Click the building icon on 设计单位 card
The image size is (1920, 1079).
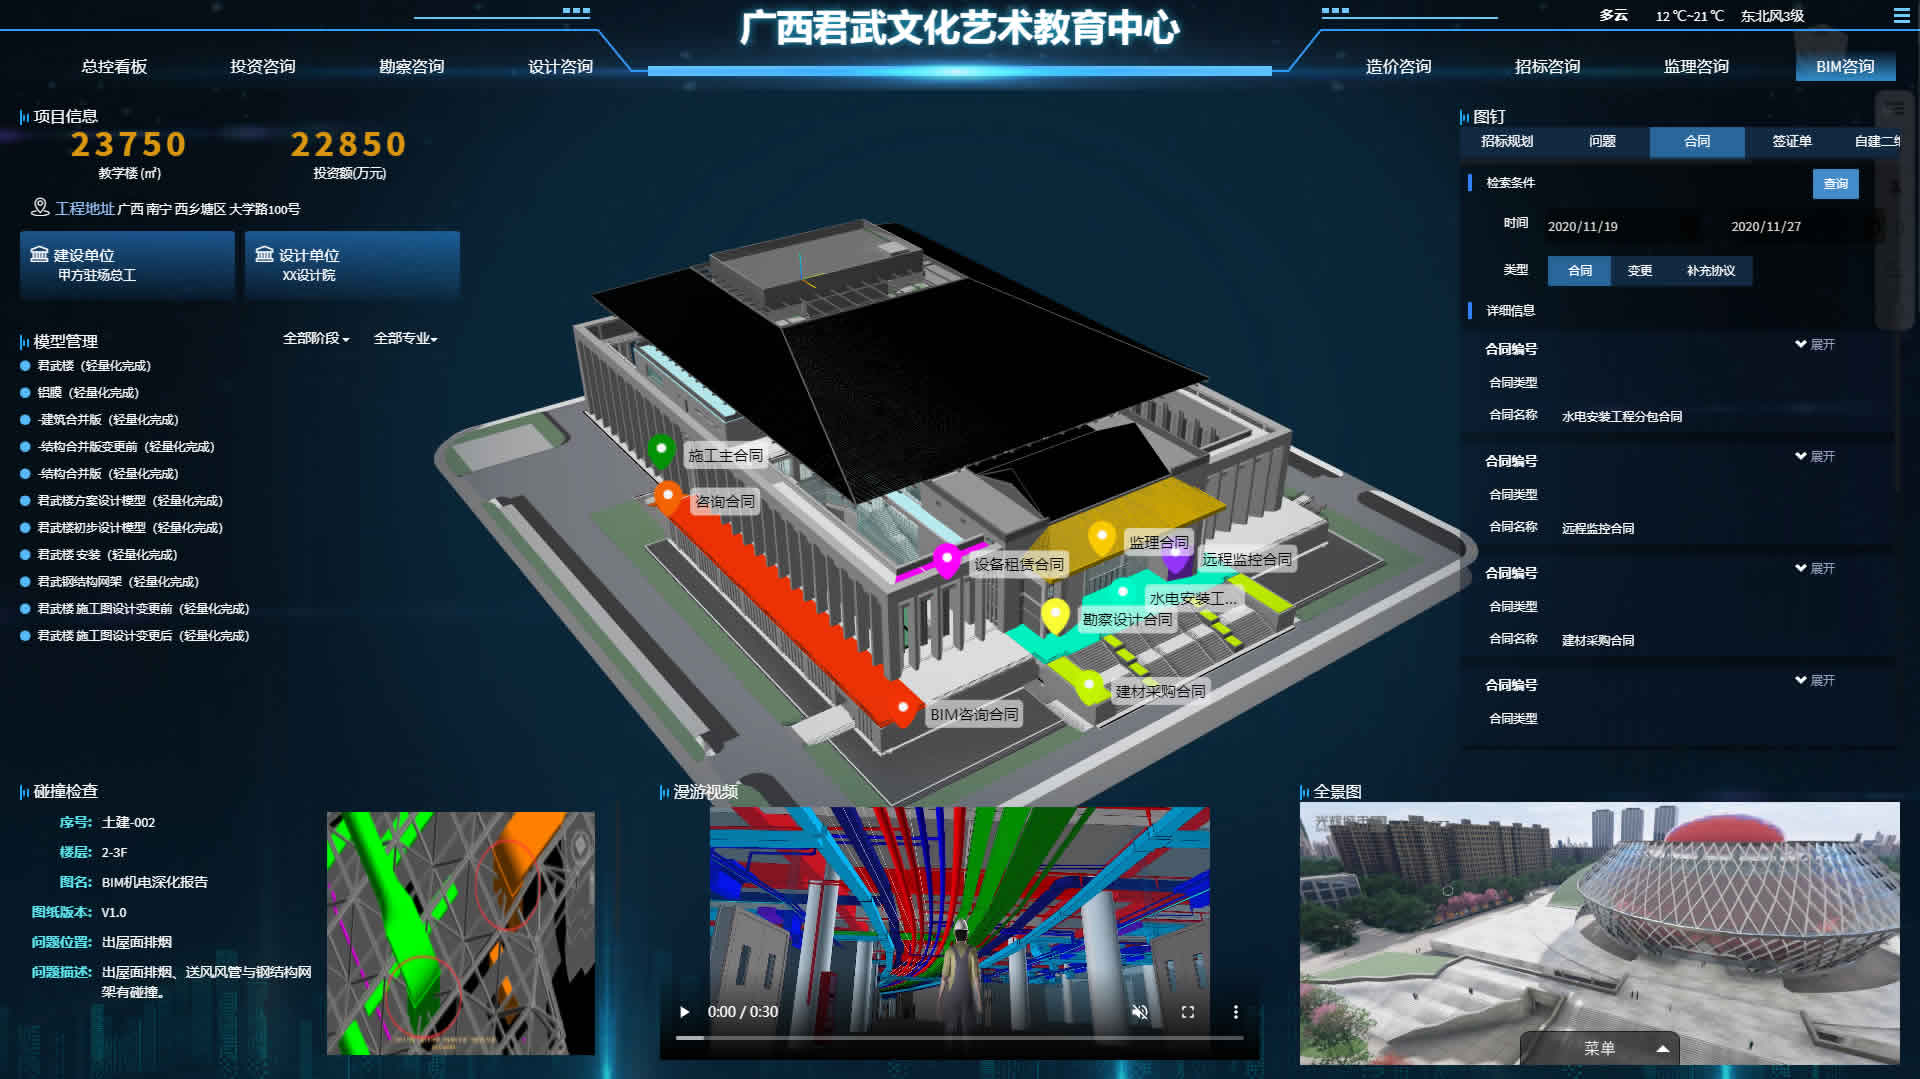click(x=264, y=254)
